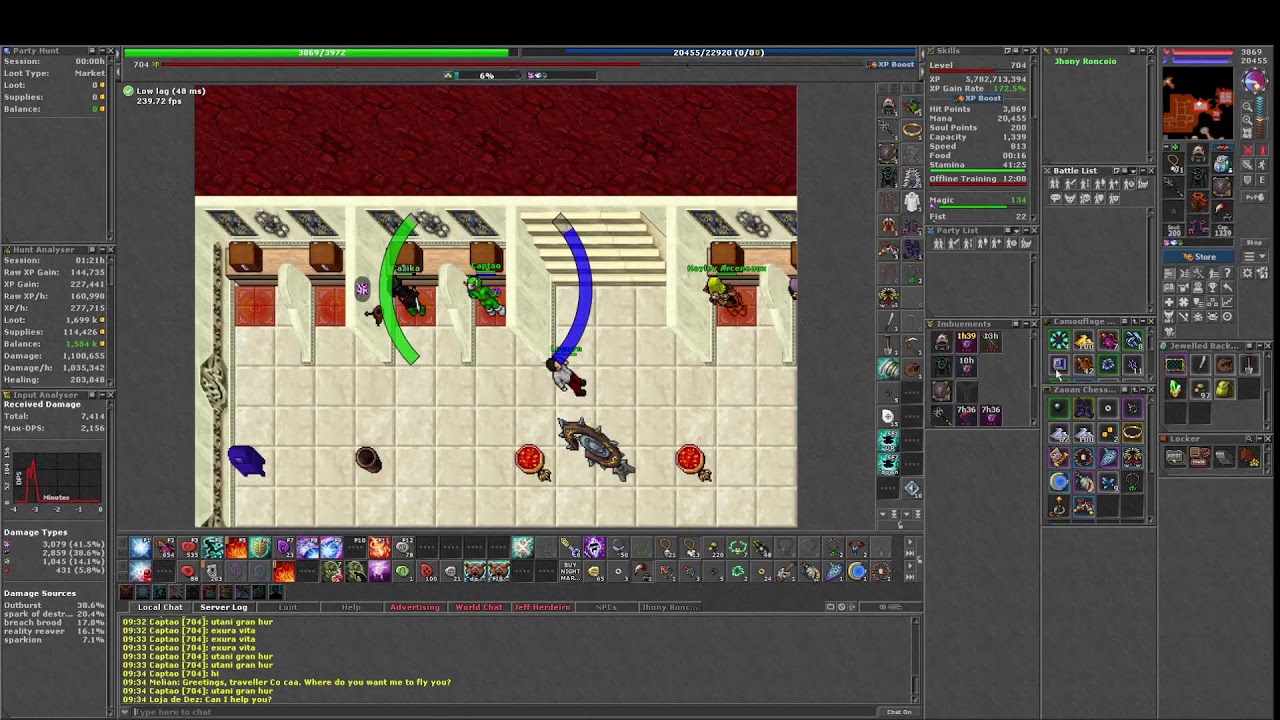Toggle shield party filter in Battle List

(1099, 198)
